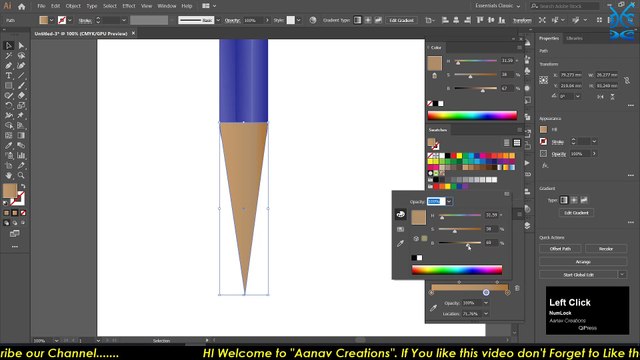
Task: Select the Mesh tool
Action: 9,136
